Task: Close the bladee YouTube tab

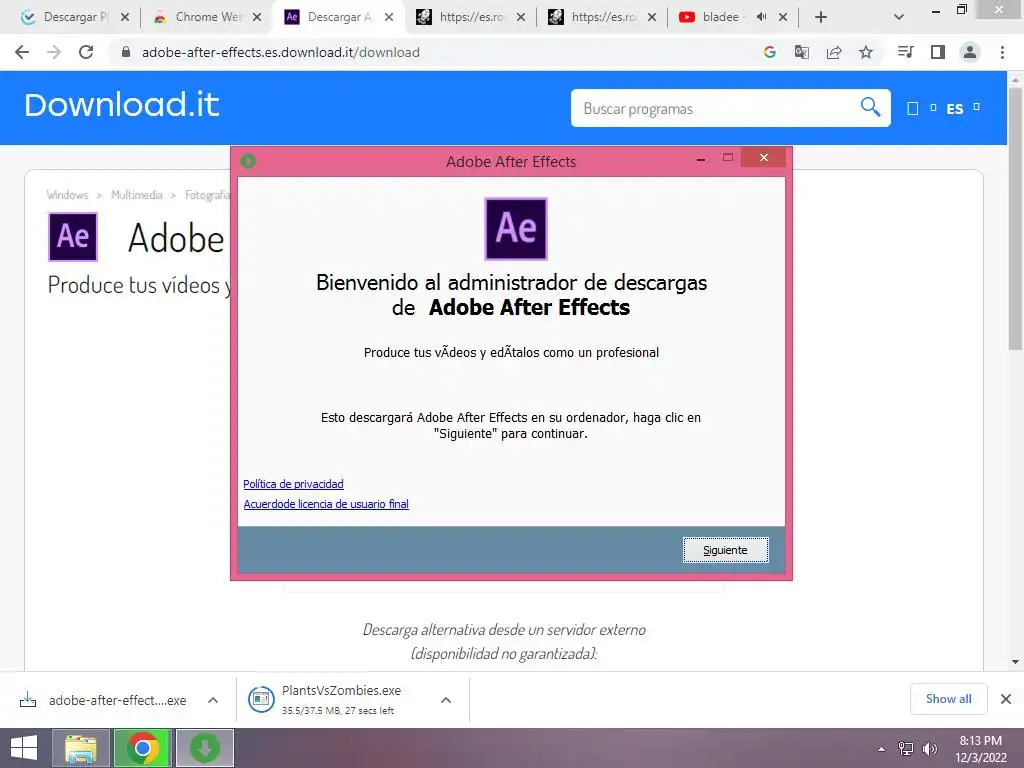Action: (783, 17)
